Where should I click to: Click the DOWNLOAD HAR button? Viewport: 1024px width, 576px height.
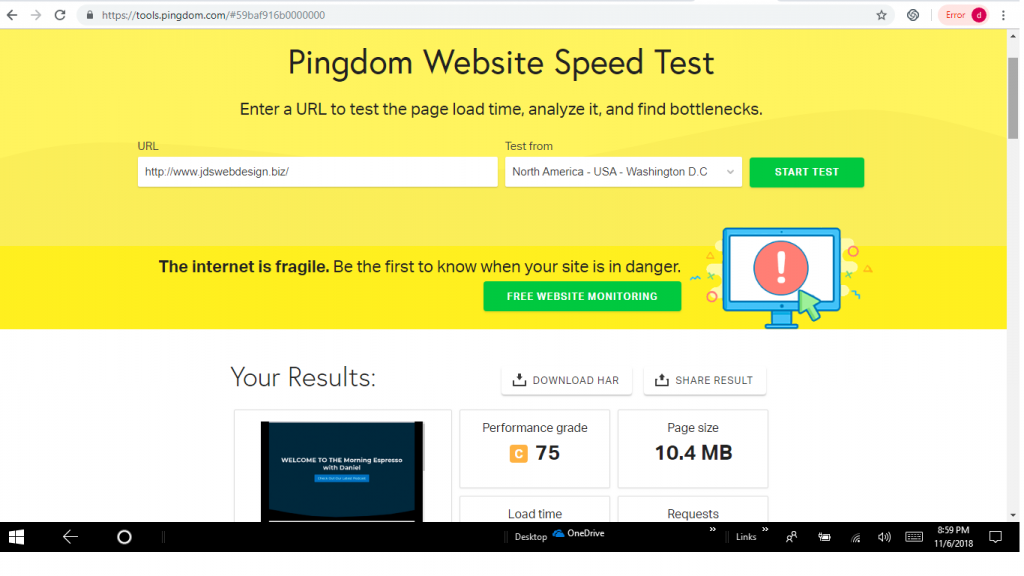tap(566, 380)
